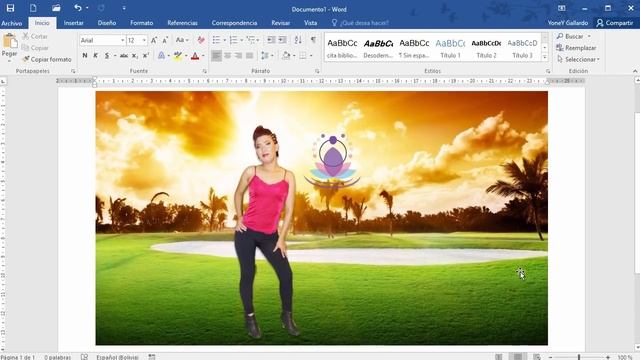Screen dimensions: 640x360
Task: Apply superscript formatting
Action: point(146,56)
